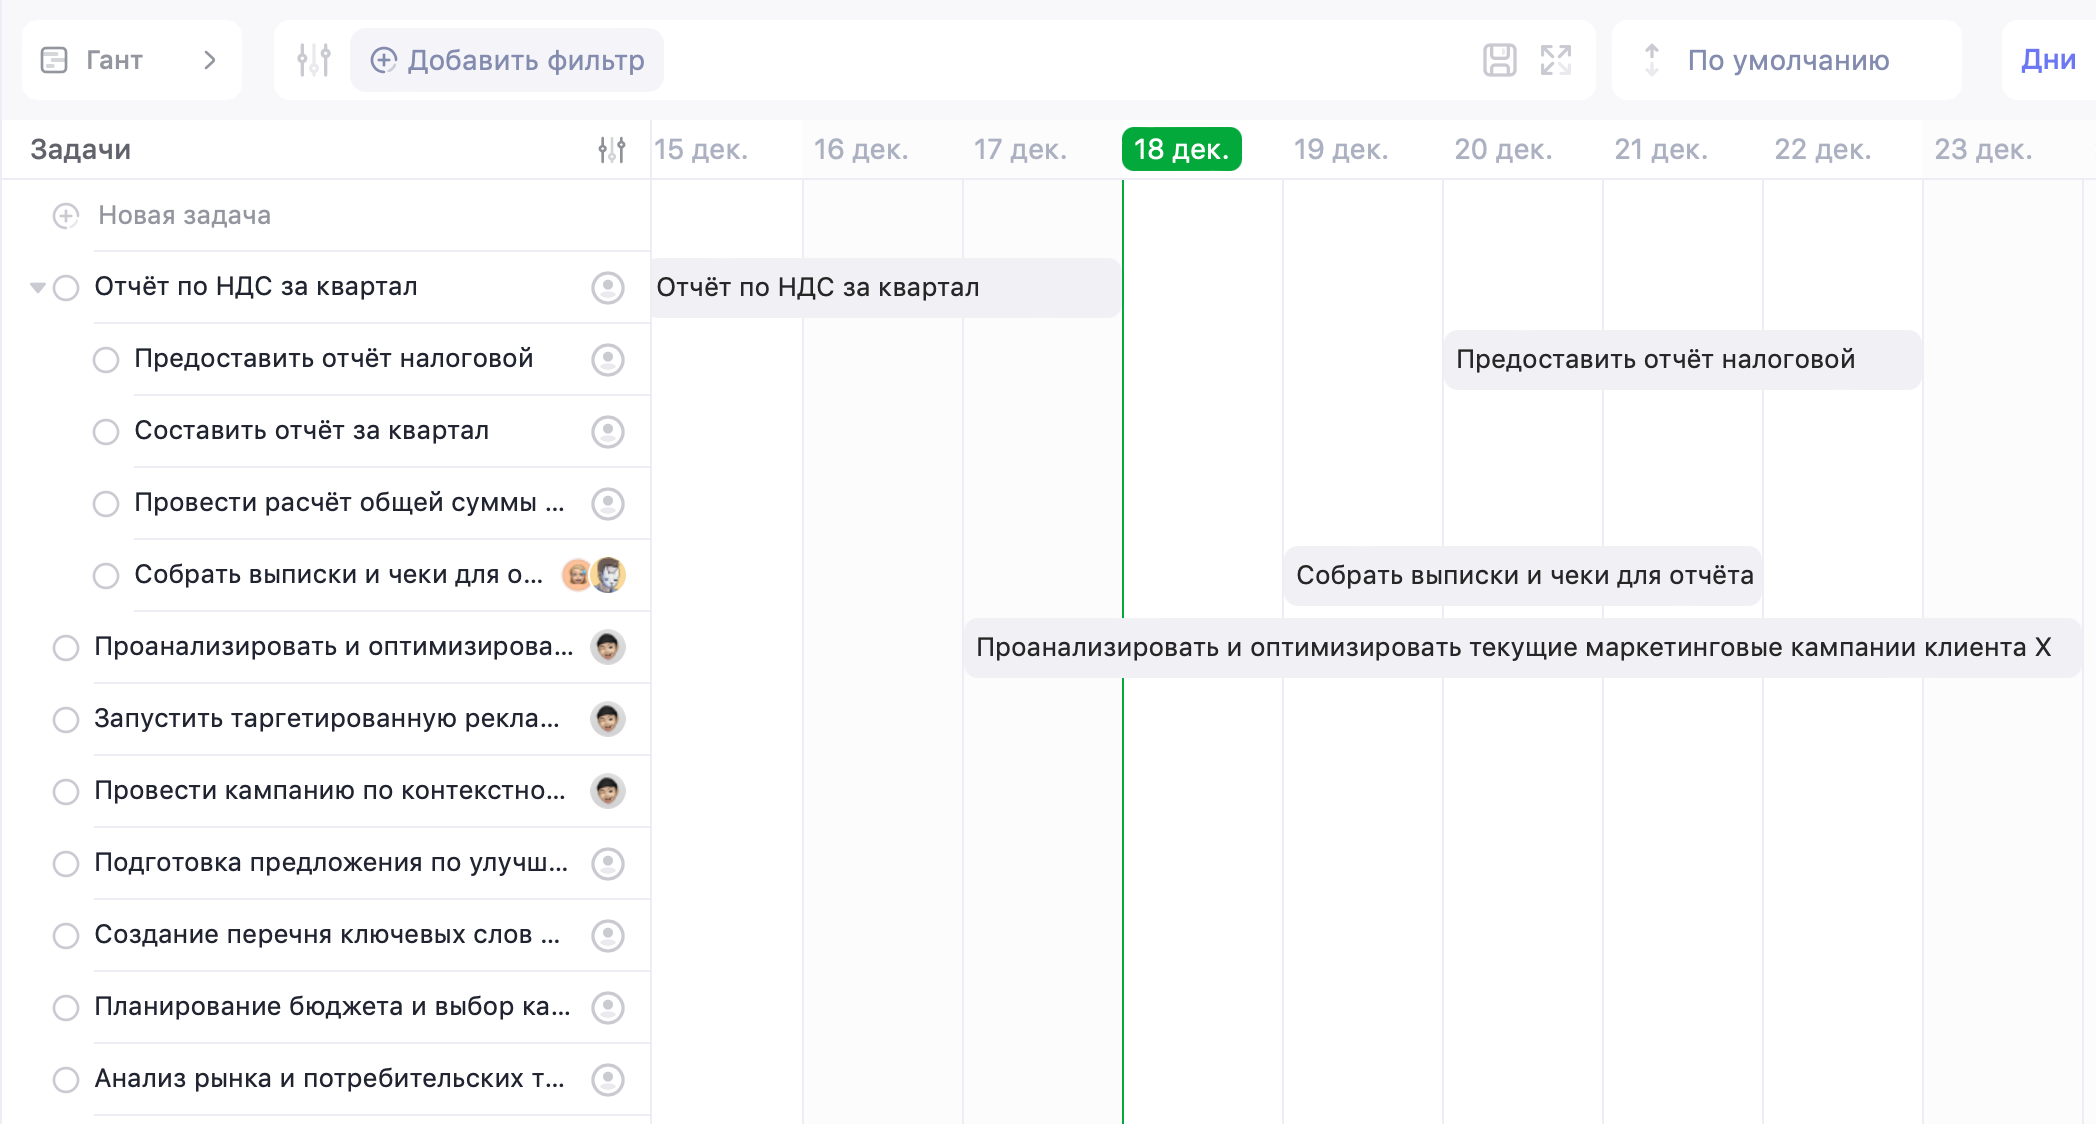Image resolution: width=2096 pixels, height=1124 pixels.
Task: Click the save icon in the toolbar
Action: (1502, 60)
